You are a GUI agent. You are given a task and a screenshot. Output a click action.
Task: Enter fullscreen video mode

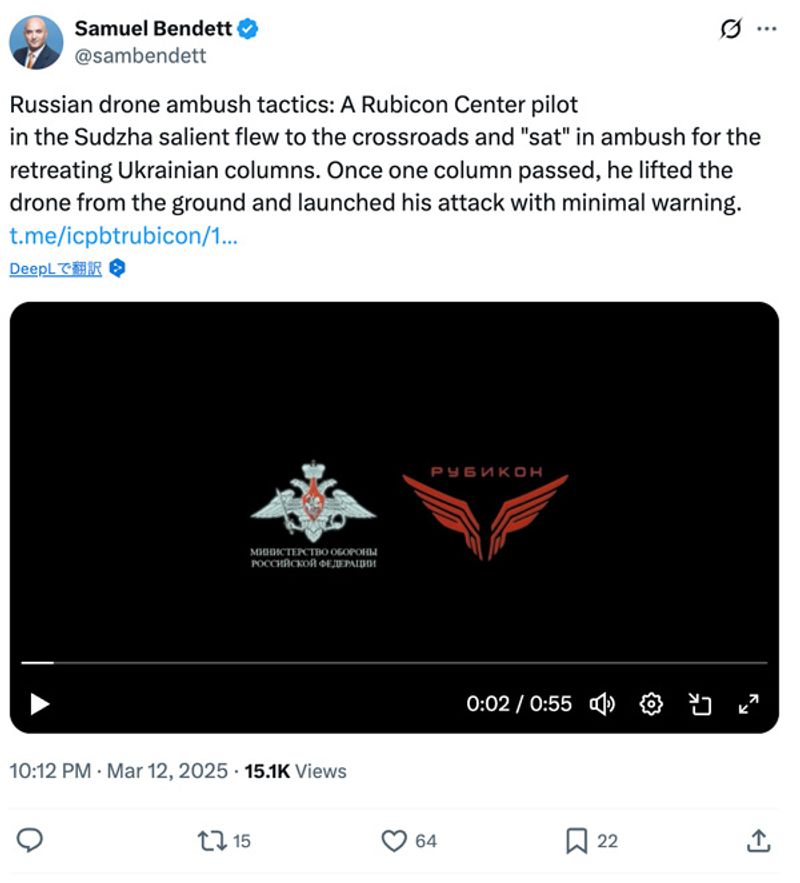point(748,704)
